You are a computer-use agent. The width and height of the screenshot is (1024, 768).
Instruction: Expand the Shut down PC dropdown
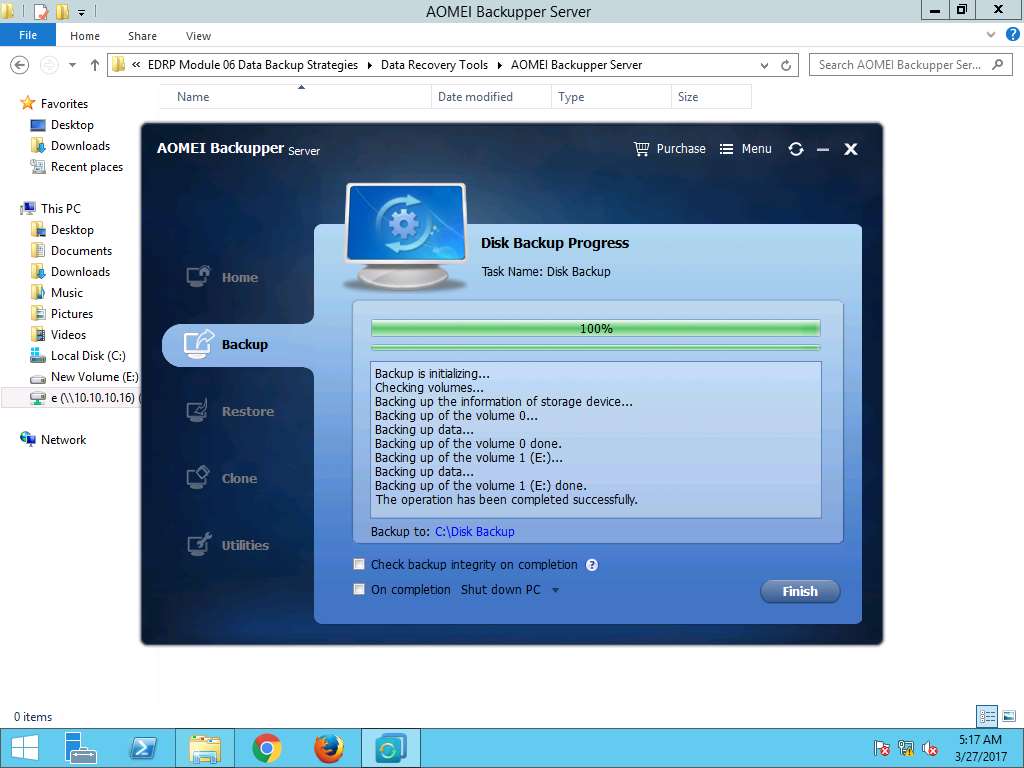pos(555,590)
